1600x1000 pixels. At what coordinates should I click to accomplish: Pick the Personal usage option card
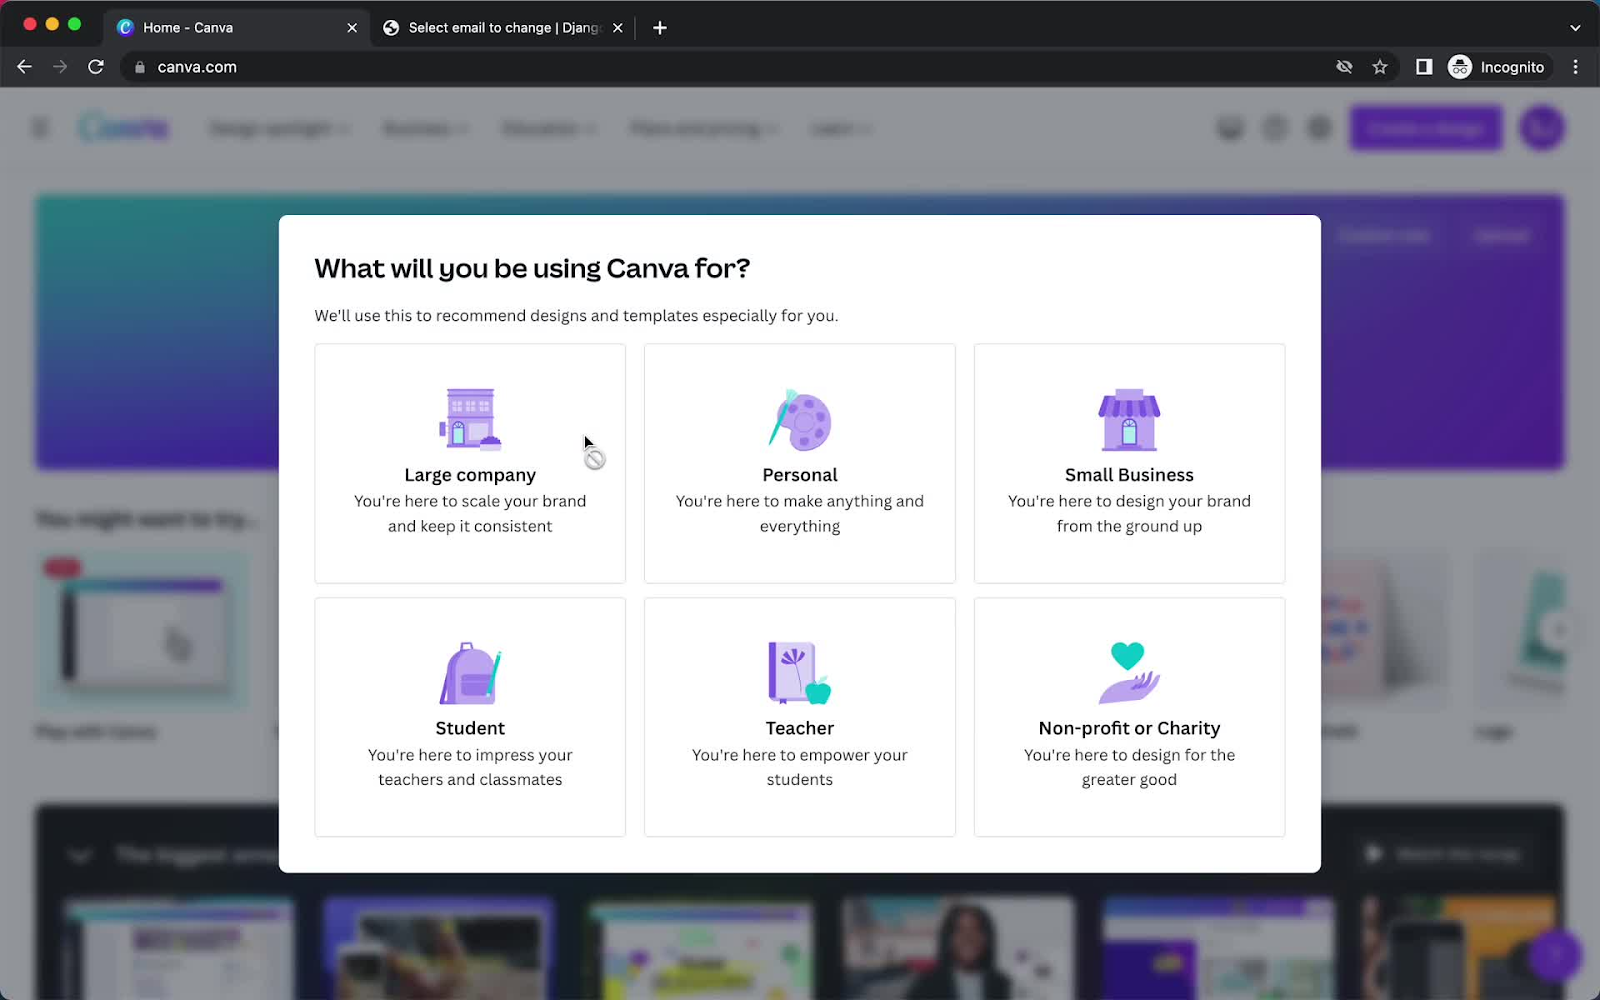(799, 463)
